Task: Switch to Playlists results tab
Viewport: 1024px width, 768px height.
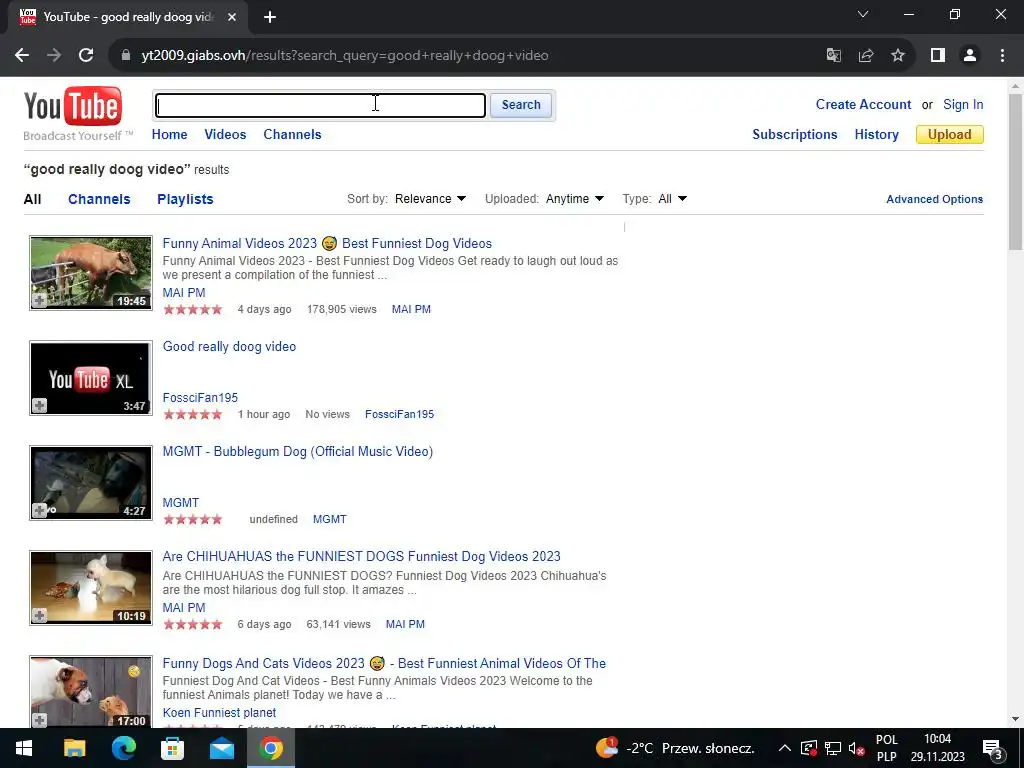Action: [185, 199]
